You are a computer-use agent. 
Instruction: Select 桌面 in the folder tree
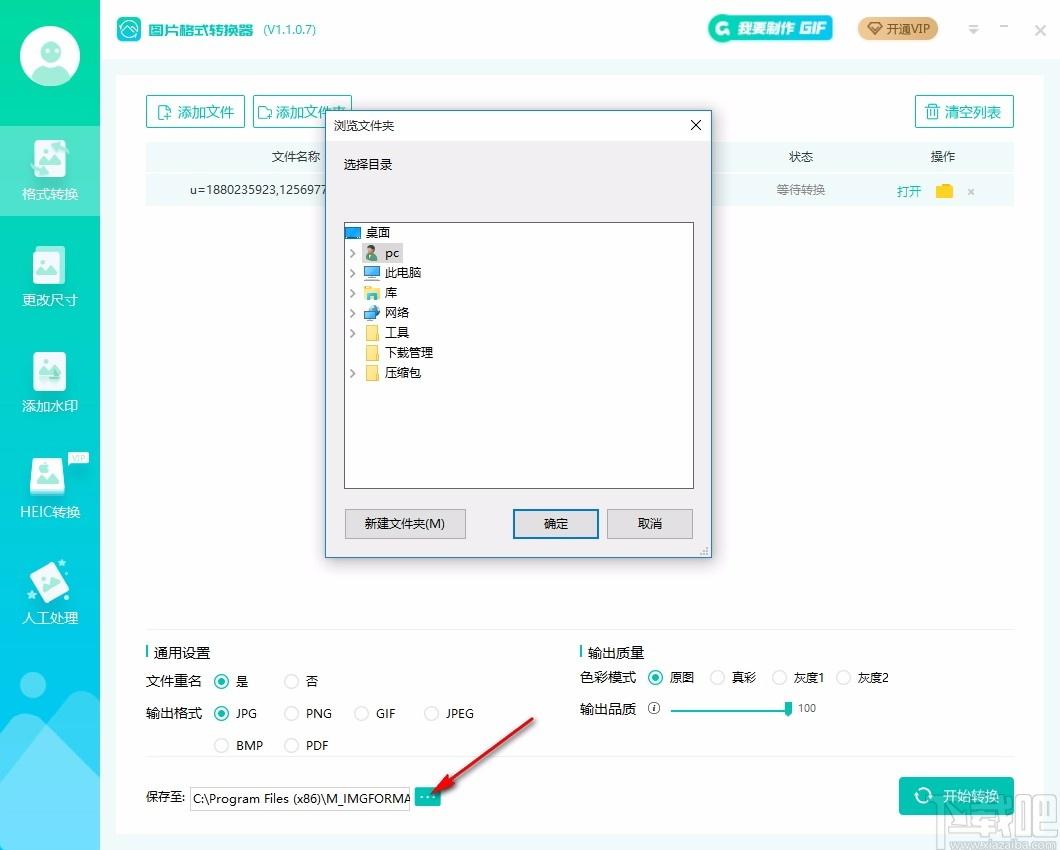[x=377, y=233]
